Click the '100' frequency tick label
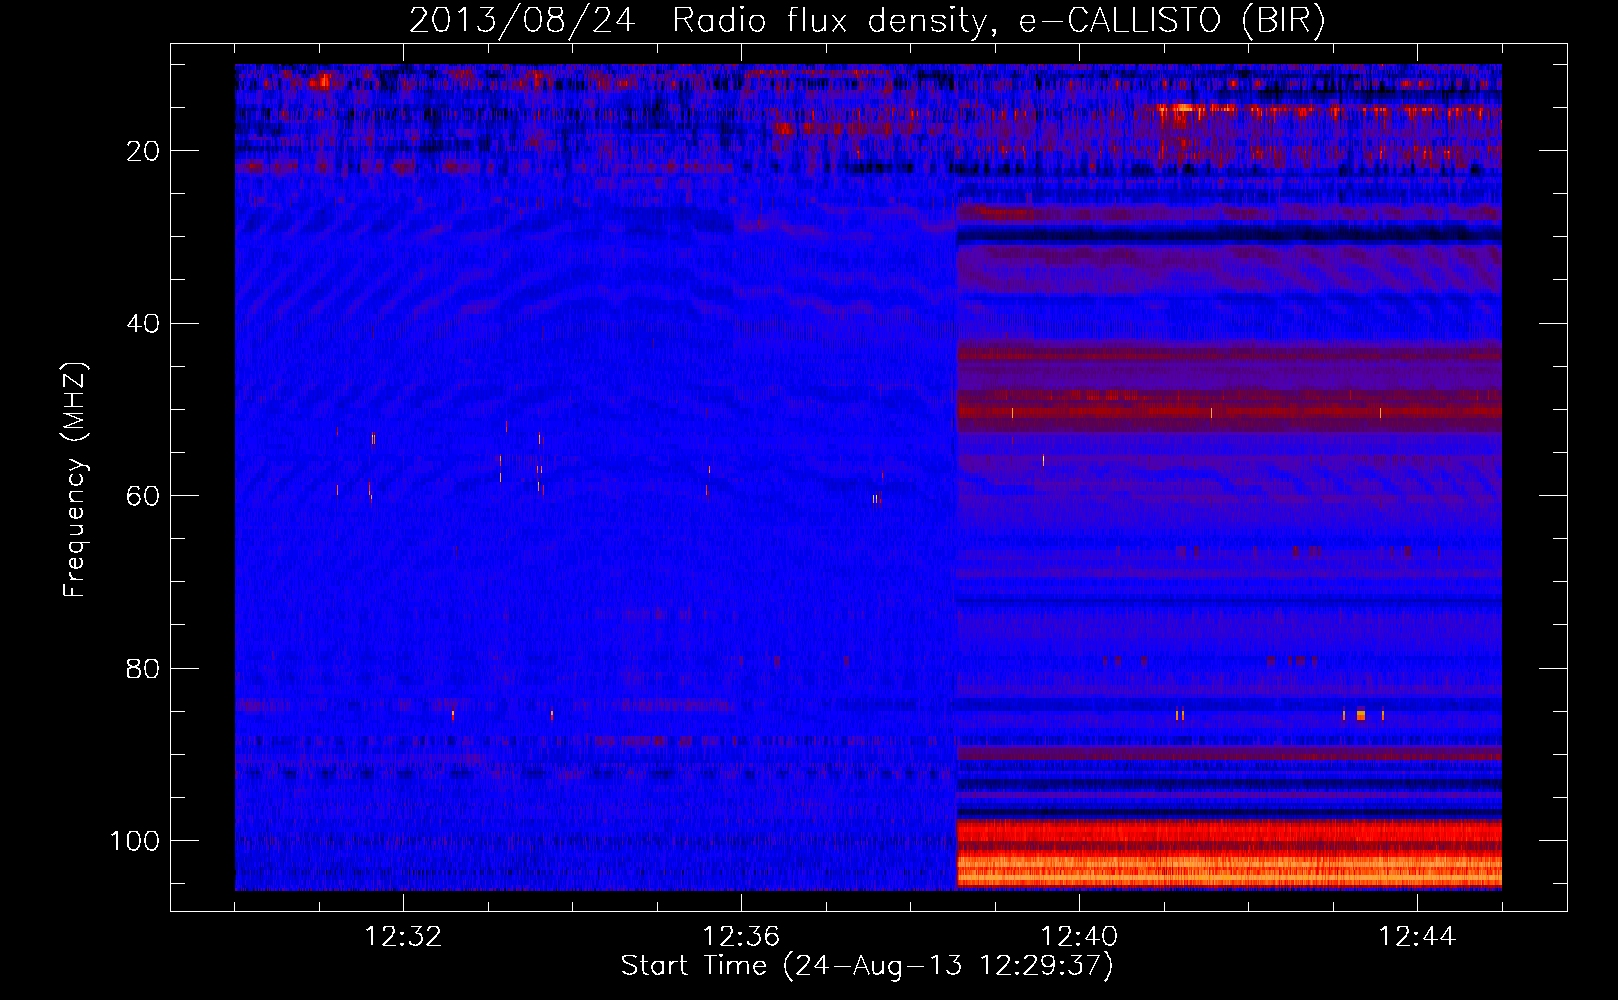The width and height of the screenshot is (1618, 1000). coord(135,841)
